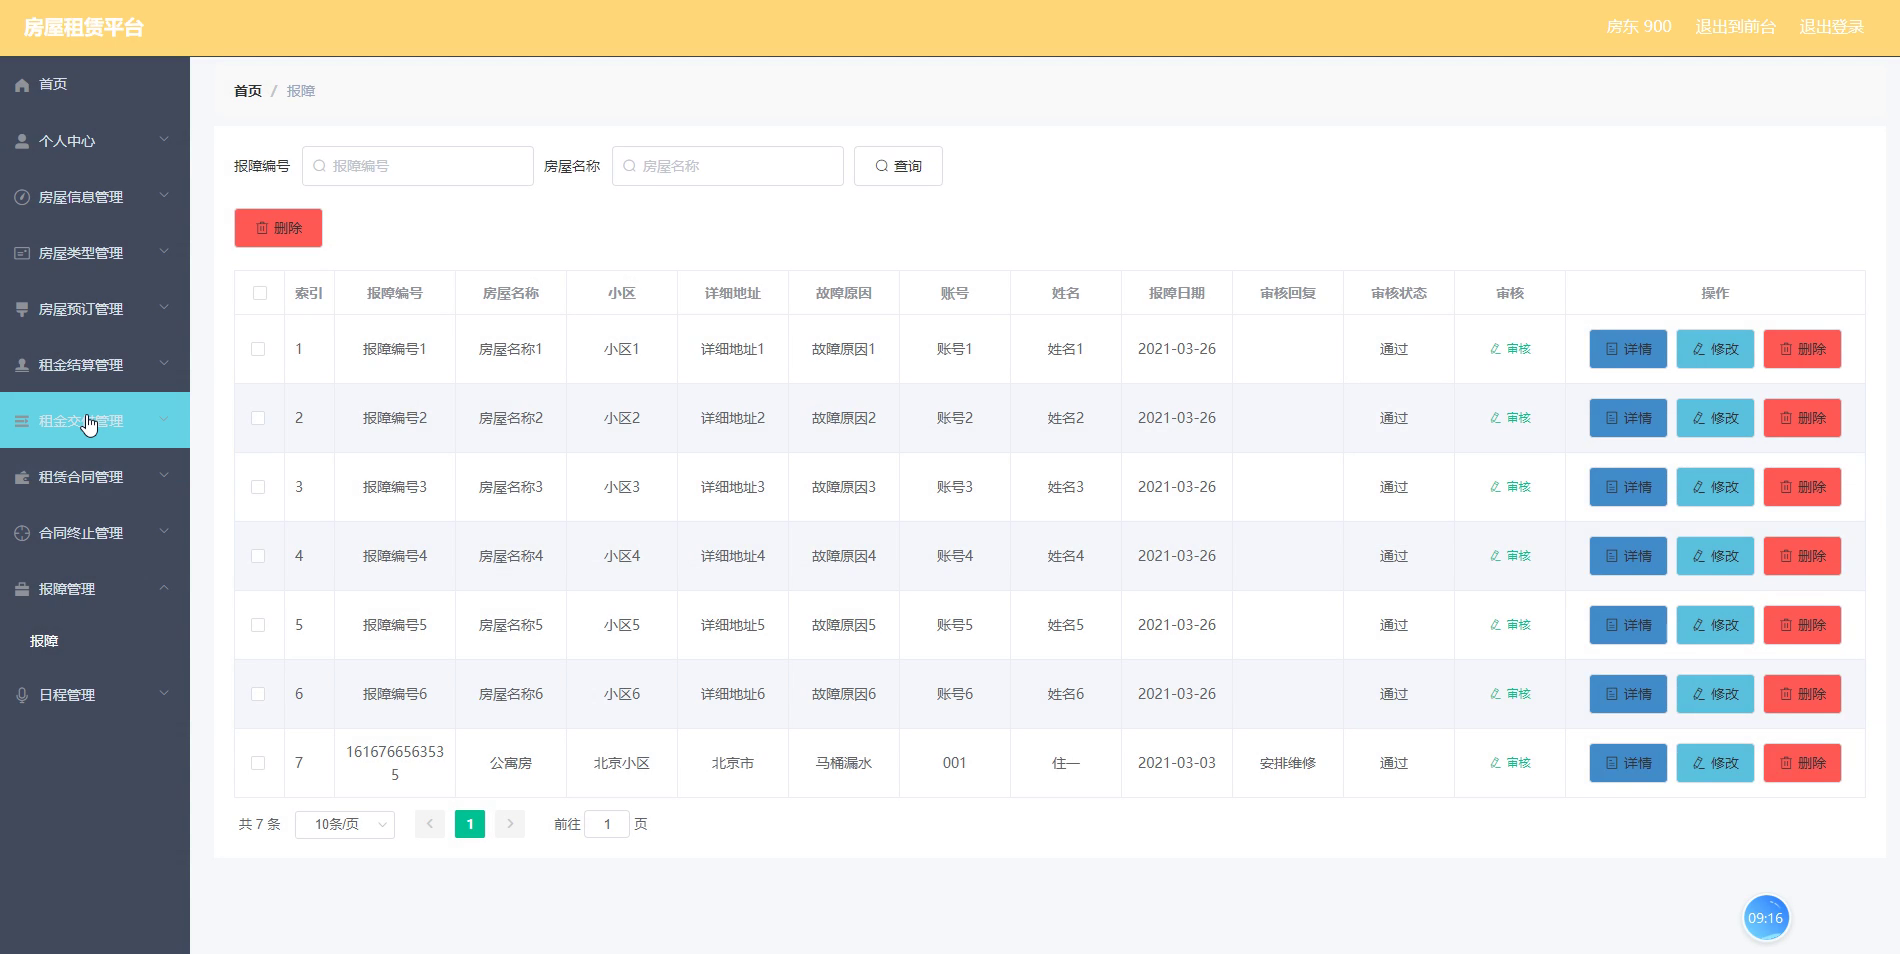Click the floating 09:16 timer bubble

coord(1765,918)
